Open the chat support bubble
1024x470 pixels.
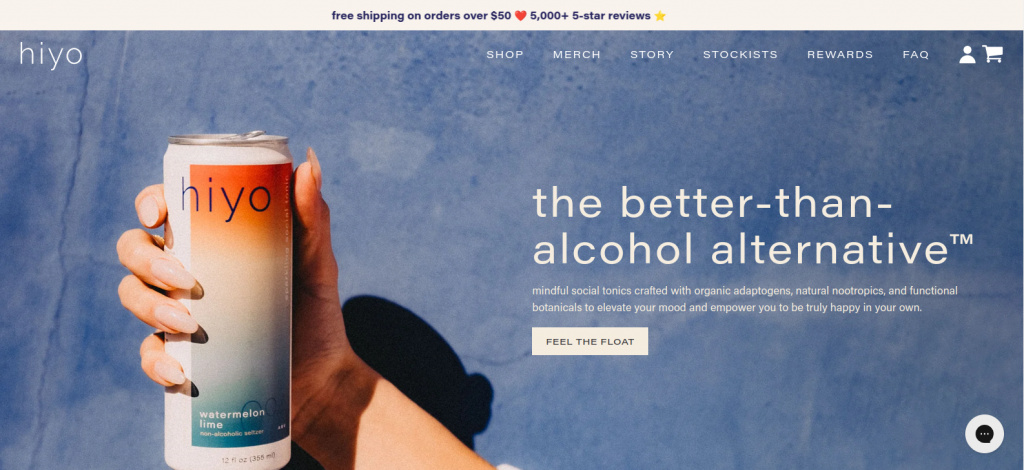click(984, 433)
